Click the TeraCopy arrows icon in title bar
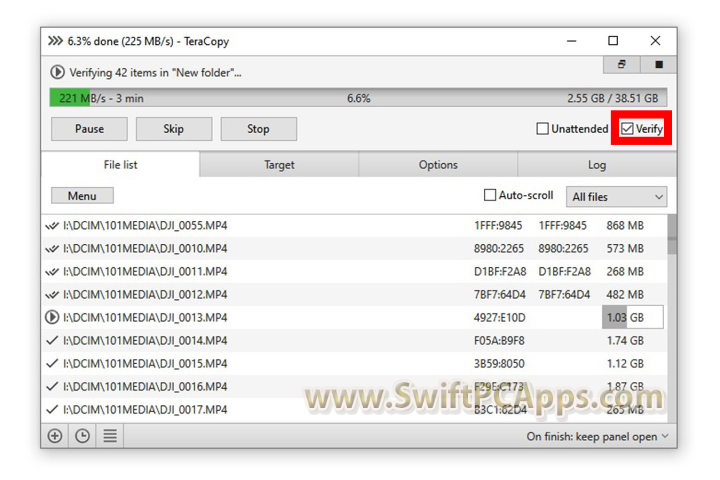This screenshot has width=720, height=480. (55, 41)
